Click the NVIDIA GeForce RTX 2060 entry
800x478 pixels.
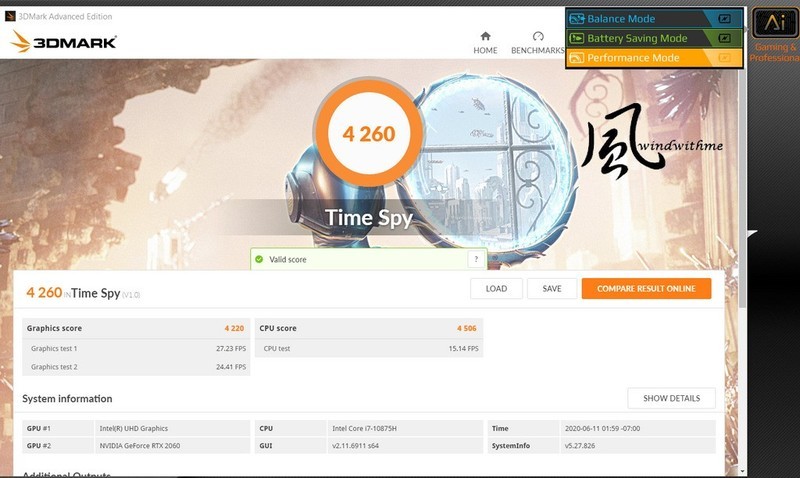pyautogui.click(x=140, y=445)
